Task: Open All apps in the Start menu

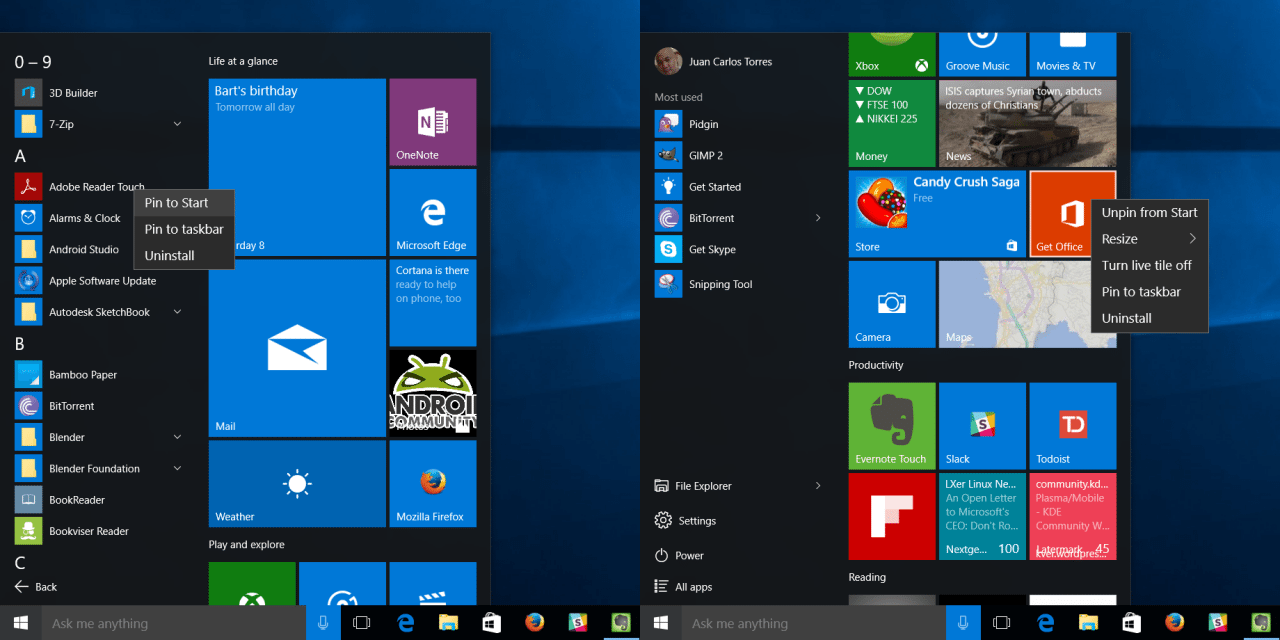Action: tap(683, 587)
